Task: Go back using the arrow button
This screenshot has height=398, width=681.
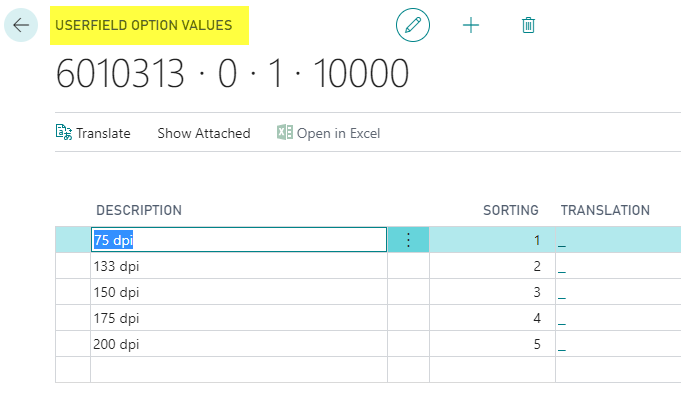Action: pos(21,25)
